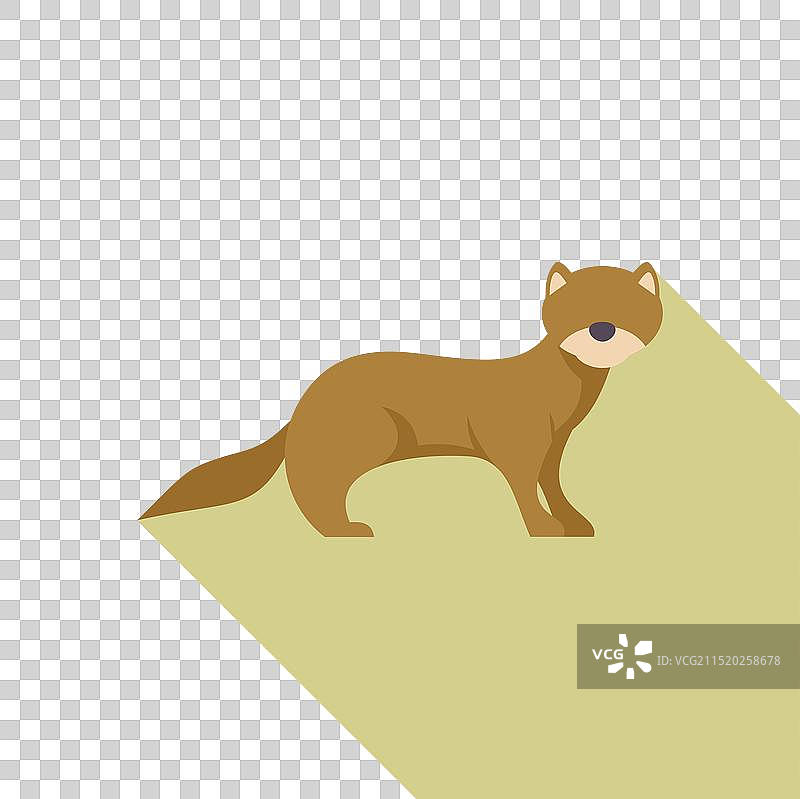Viewport: 800px width, 799px height.
Task: Click the weasel's left ear
Action: coord(557,281)
